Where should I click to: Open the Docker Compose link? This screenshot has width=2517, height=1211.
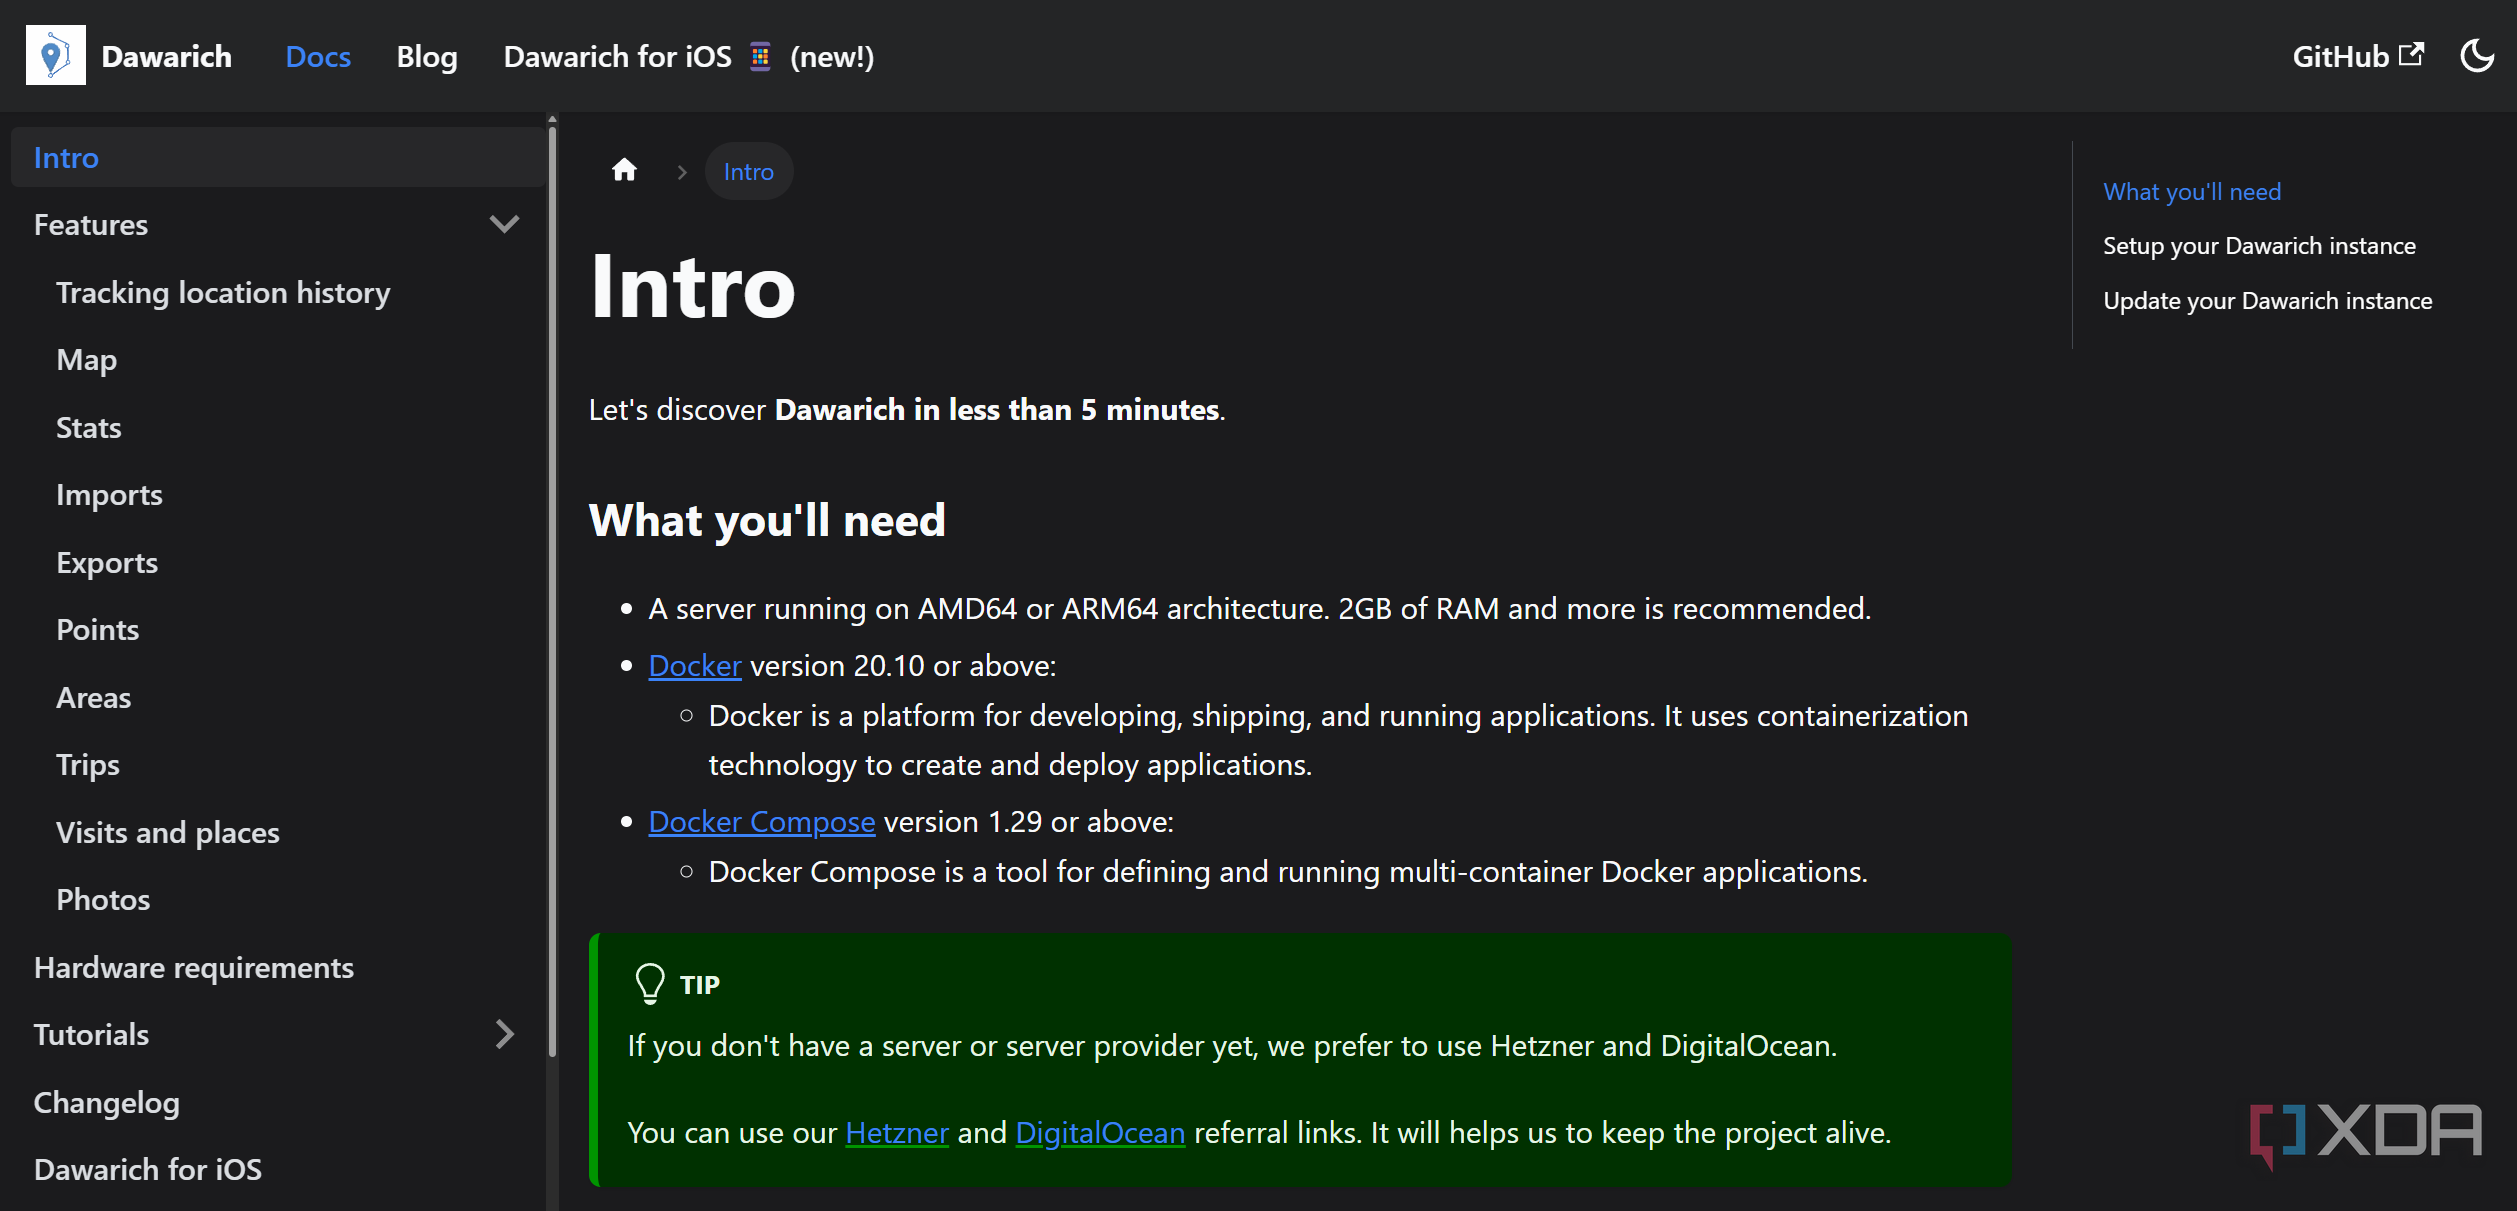pos(761,822)
